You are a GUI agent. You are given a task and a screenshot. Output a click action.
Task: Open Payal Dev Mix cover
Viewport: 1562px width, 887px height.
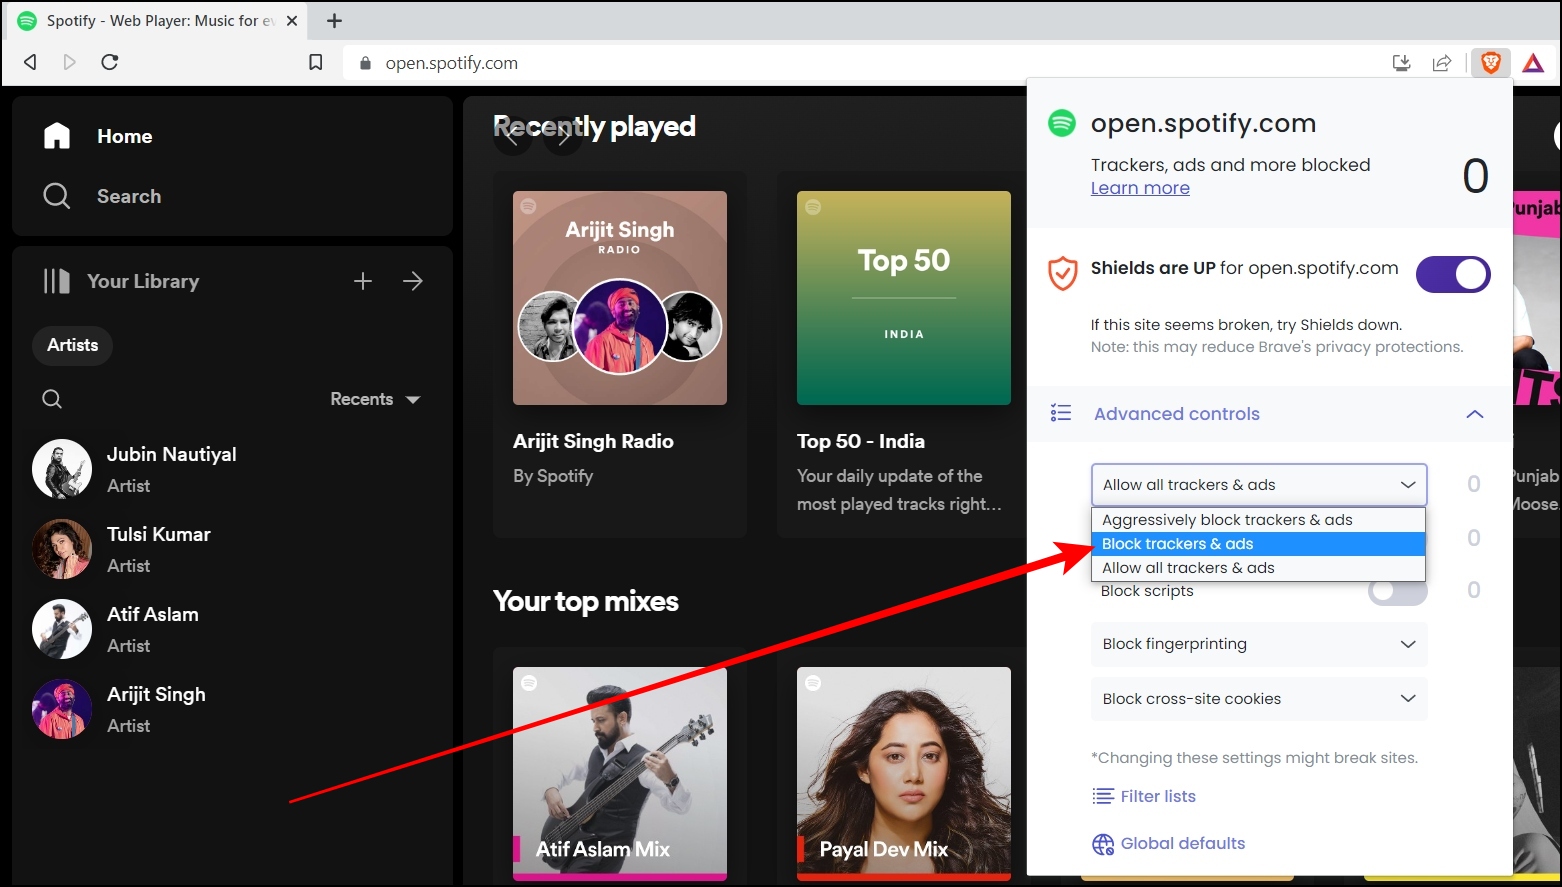pyautogui.click(x=904, y=774)
